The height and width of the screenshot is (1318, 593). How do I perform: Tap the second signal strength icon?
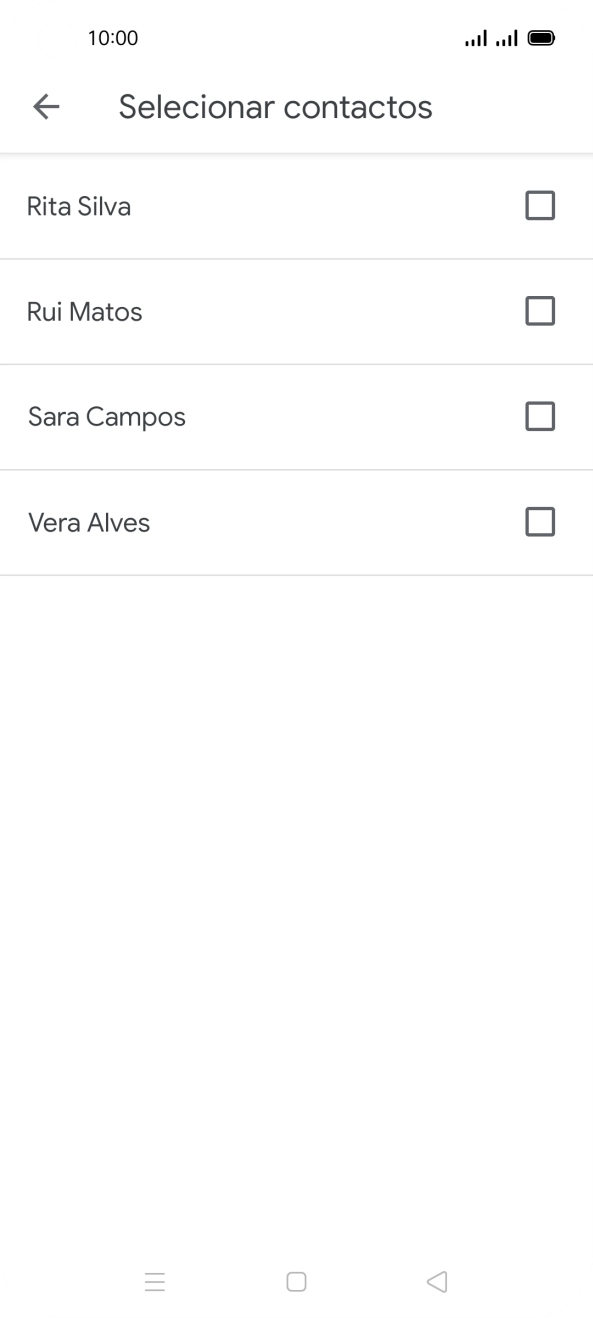[x=507, y=37]
